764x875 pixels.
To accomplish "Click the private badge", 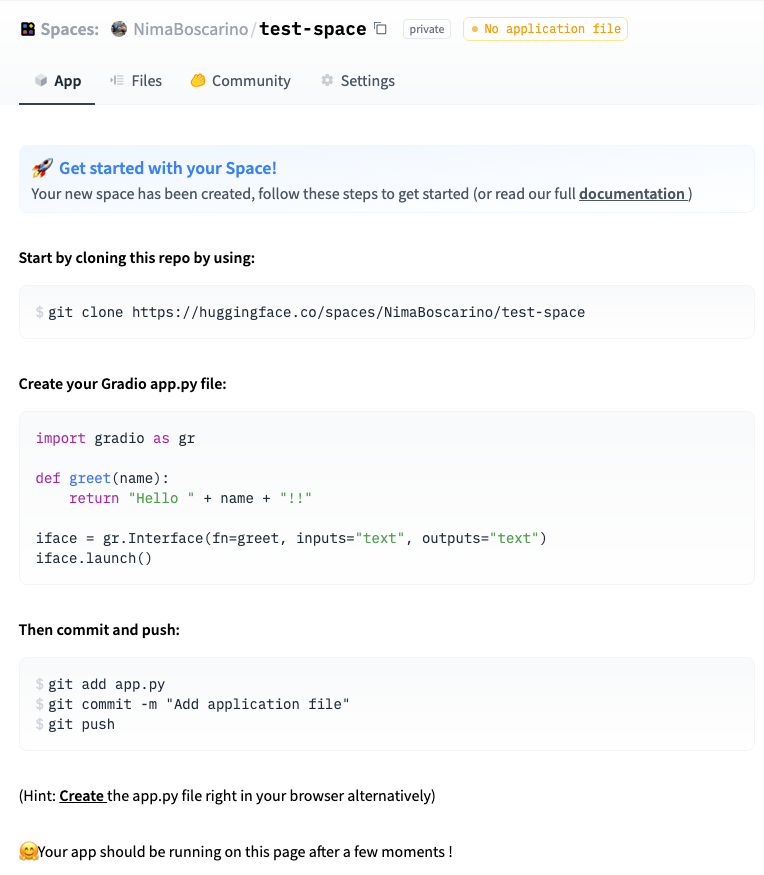I will [x=427, y=29].
